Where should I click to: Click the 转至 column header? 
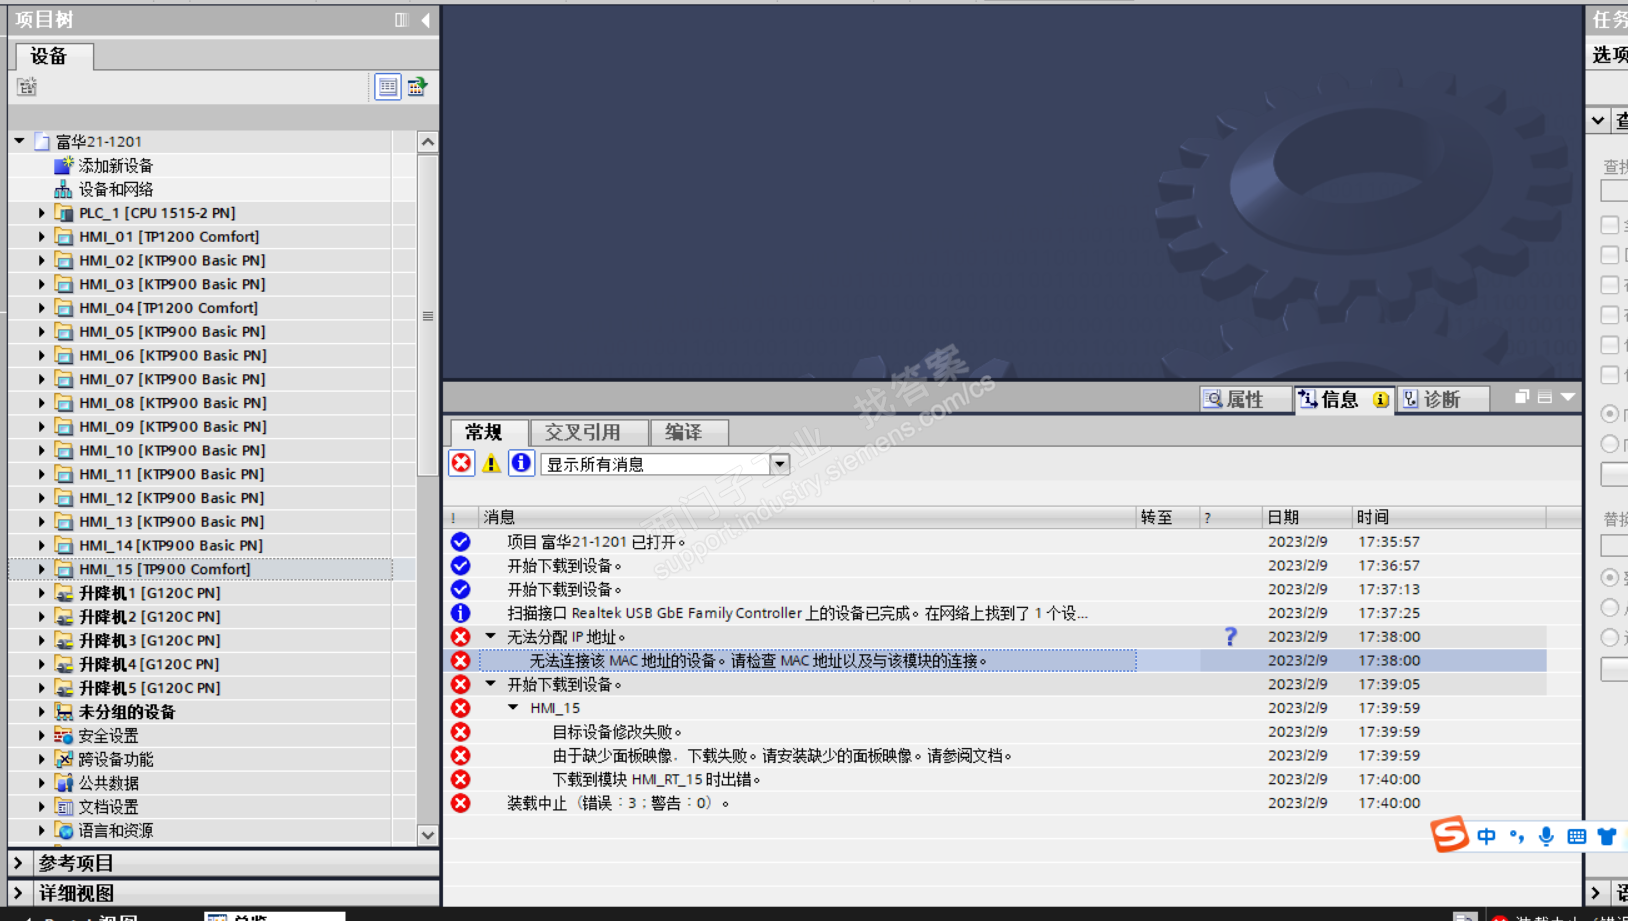pos(1168,517)
